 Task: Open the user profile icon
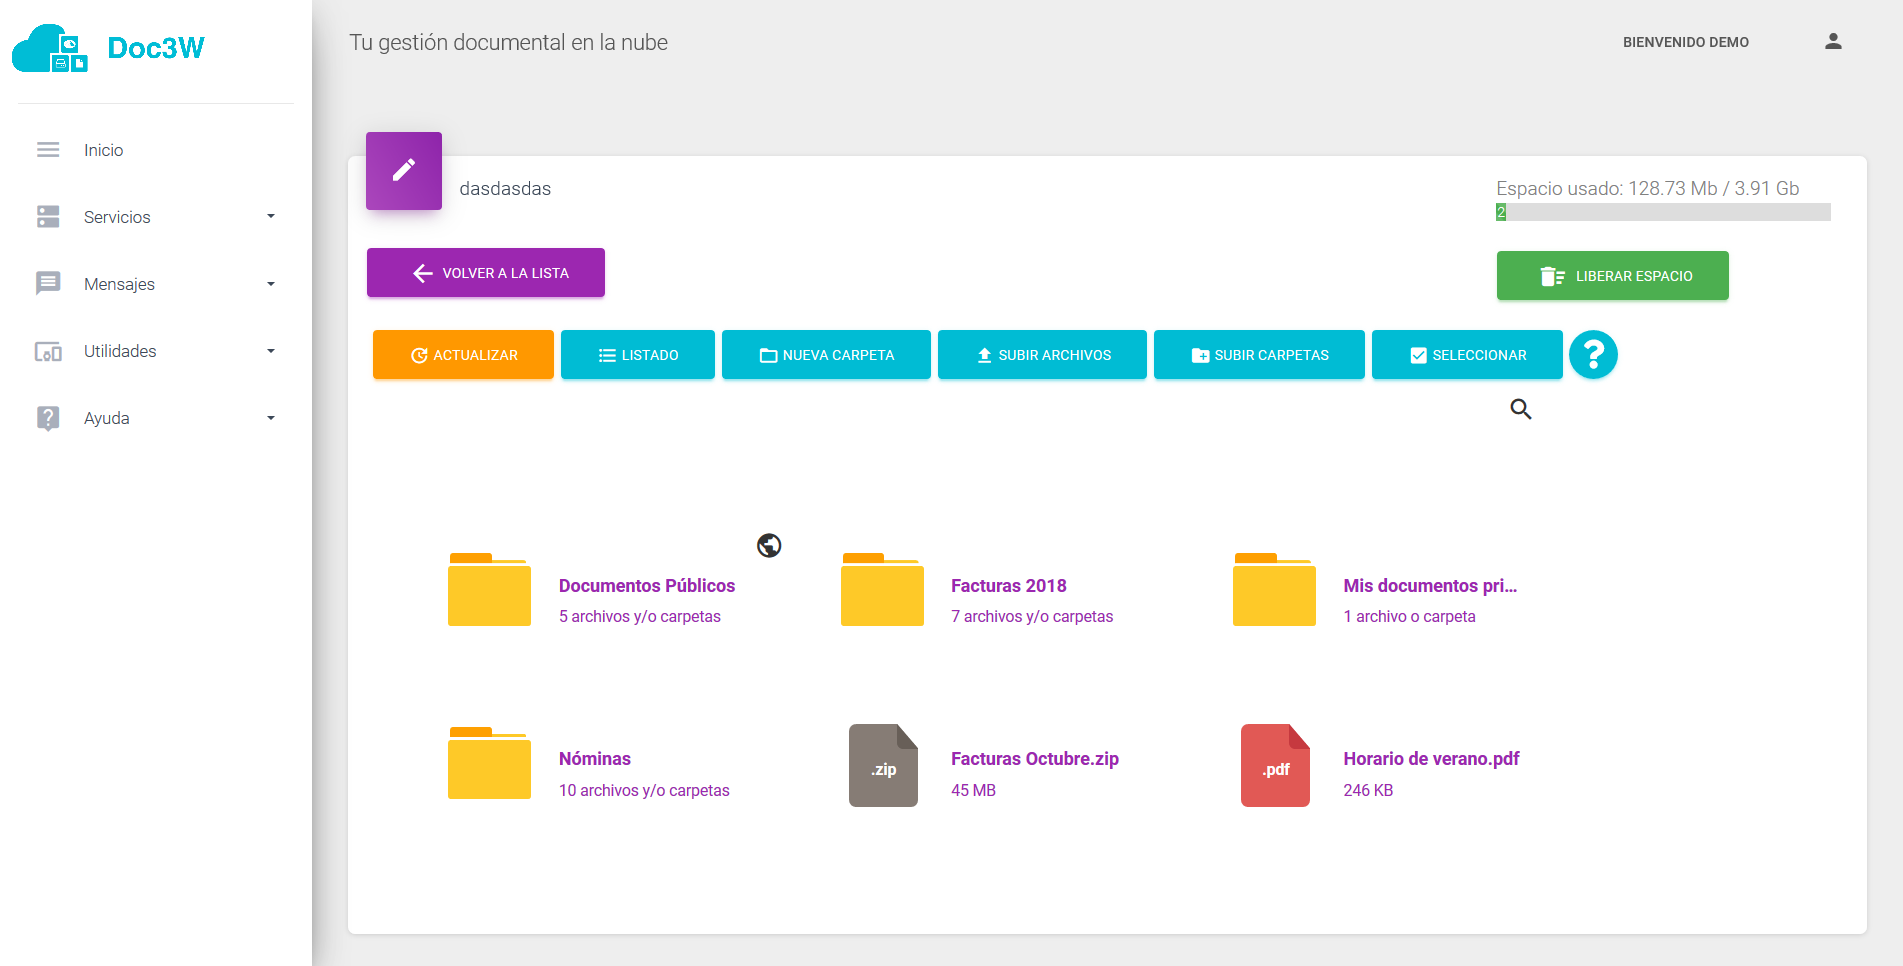[x=1832, y=42]
